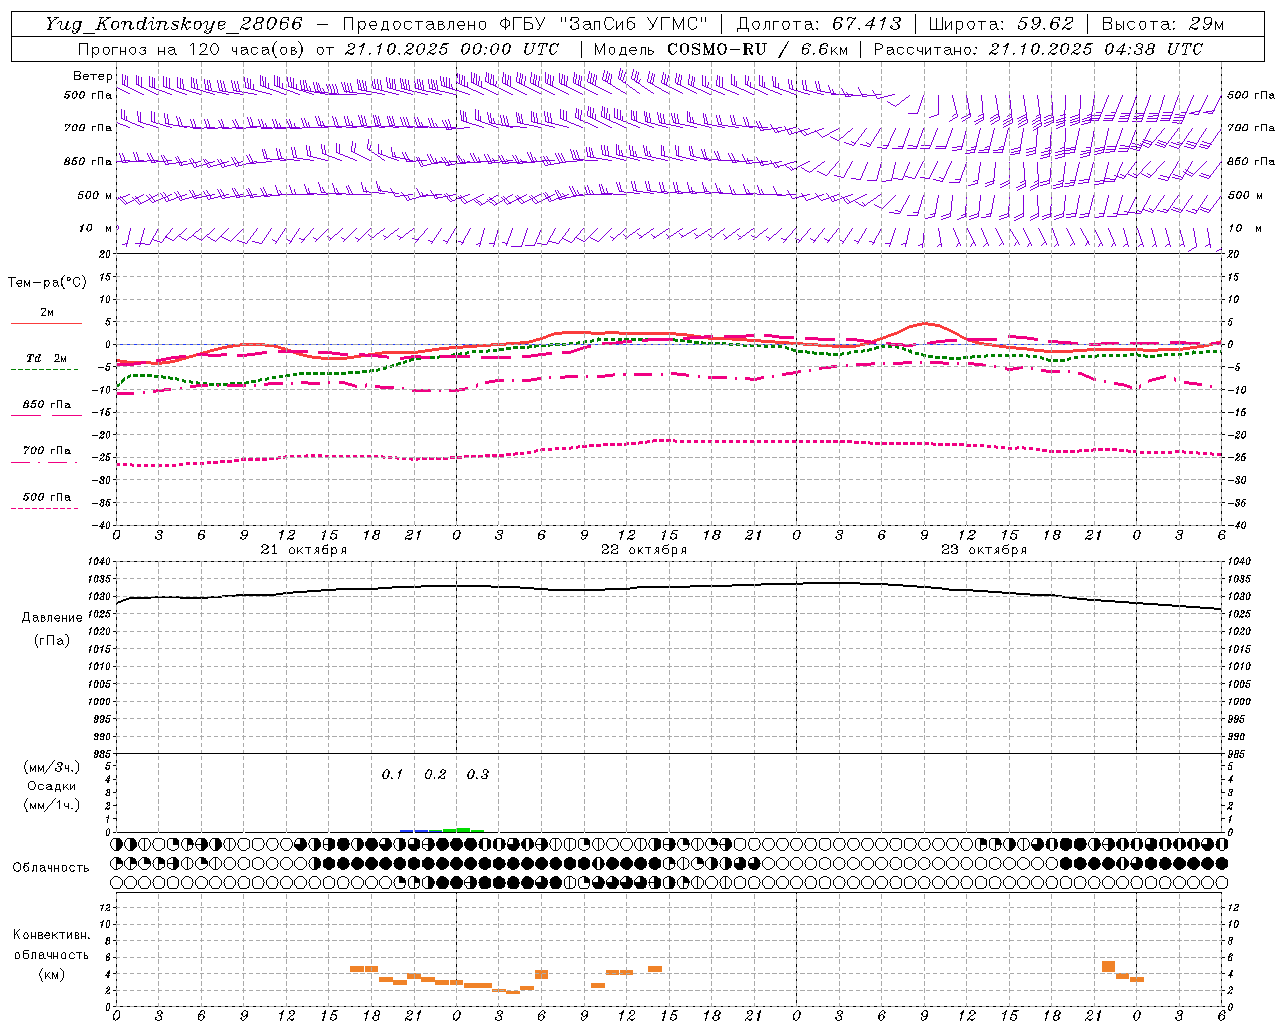The height and width of the screenshot is (1024, 1280).
Task: Click the Облачность cloud cover label
Action: (51, 867)
